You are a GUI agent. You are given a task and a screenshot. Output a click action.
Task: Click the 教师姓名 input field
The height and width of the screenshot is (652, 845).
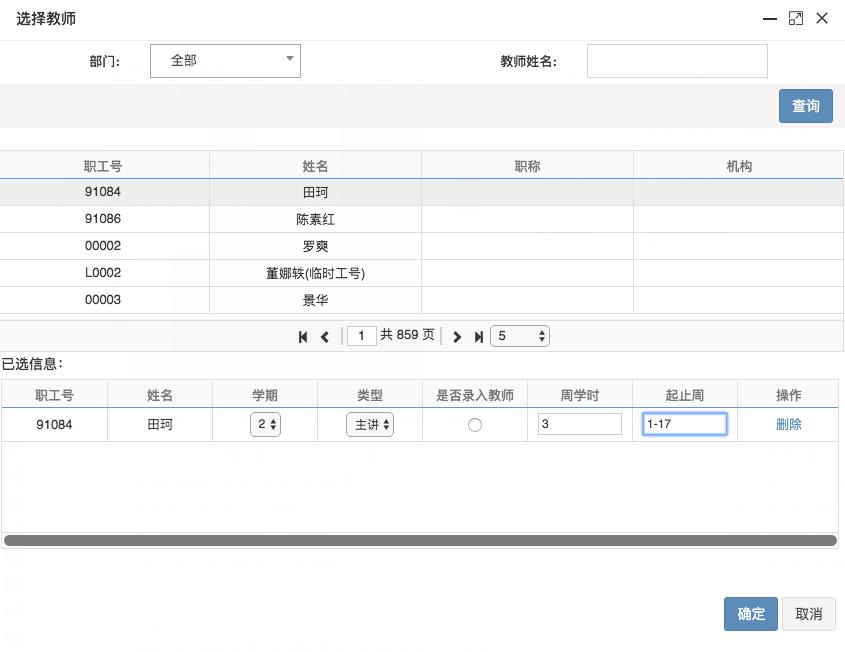click(677, 61)
